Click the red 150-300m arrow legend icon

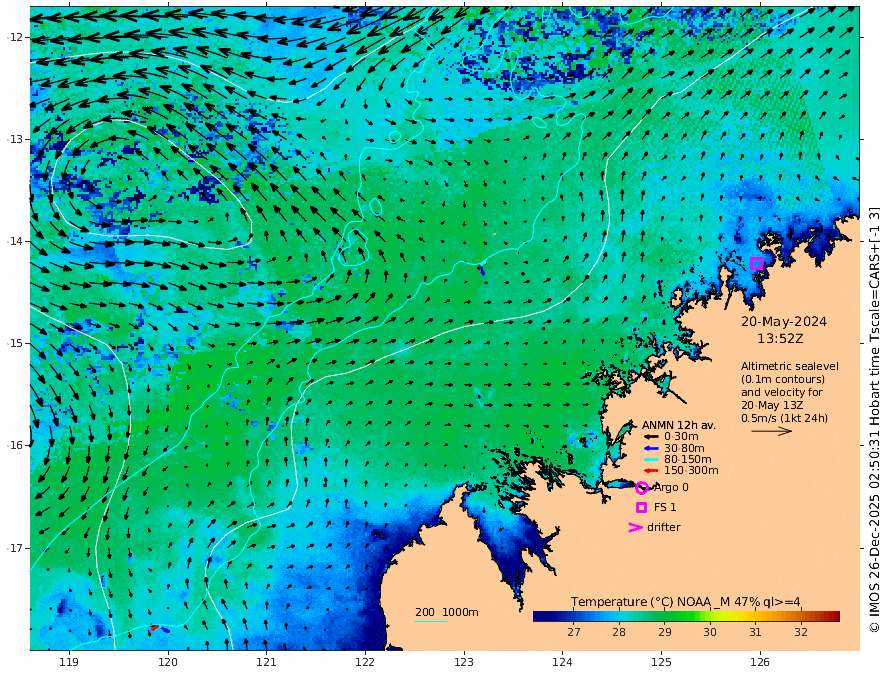pos(650,471)
